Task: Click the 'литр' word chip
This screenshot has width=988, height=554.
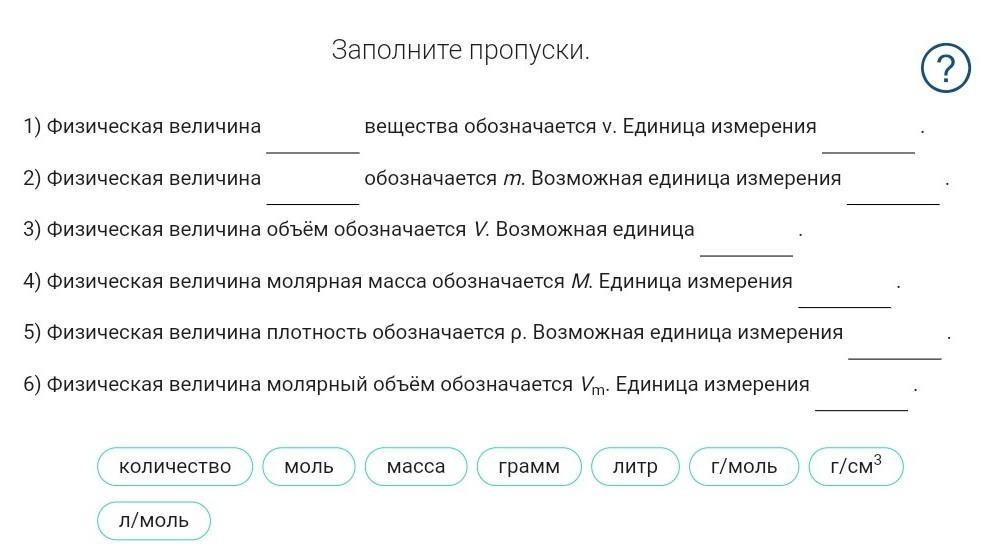Action: [x=635, y=466]
